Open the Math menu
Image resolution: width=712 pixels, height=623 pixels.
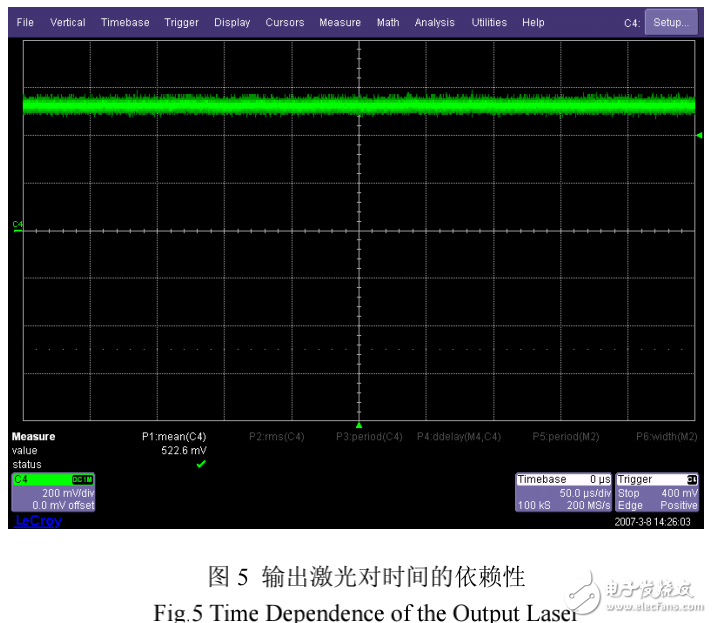coord(388,22)
